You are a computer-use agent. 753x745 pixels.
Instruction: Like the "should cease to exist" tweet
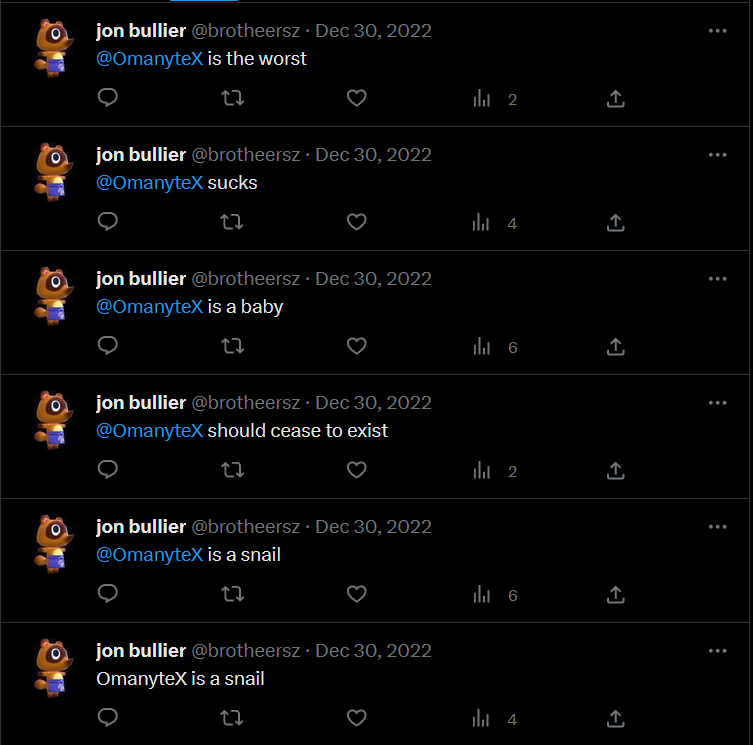356,470
